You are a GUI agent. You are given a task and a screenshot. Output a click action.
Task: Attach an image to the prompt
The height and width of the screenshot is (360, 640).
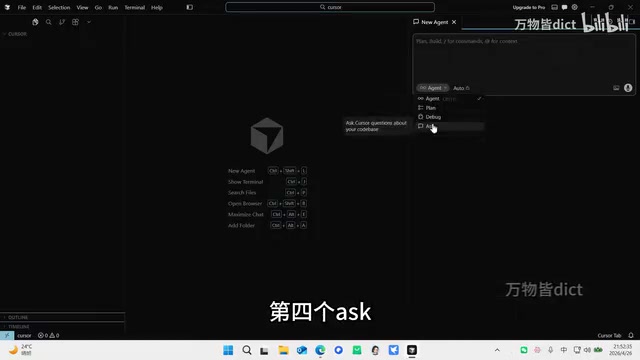616,88
